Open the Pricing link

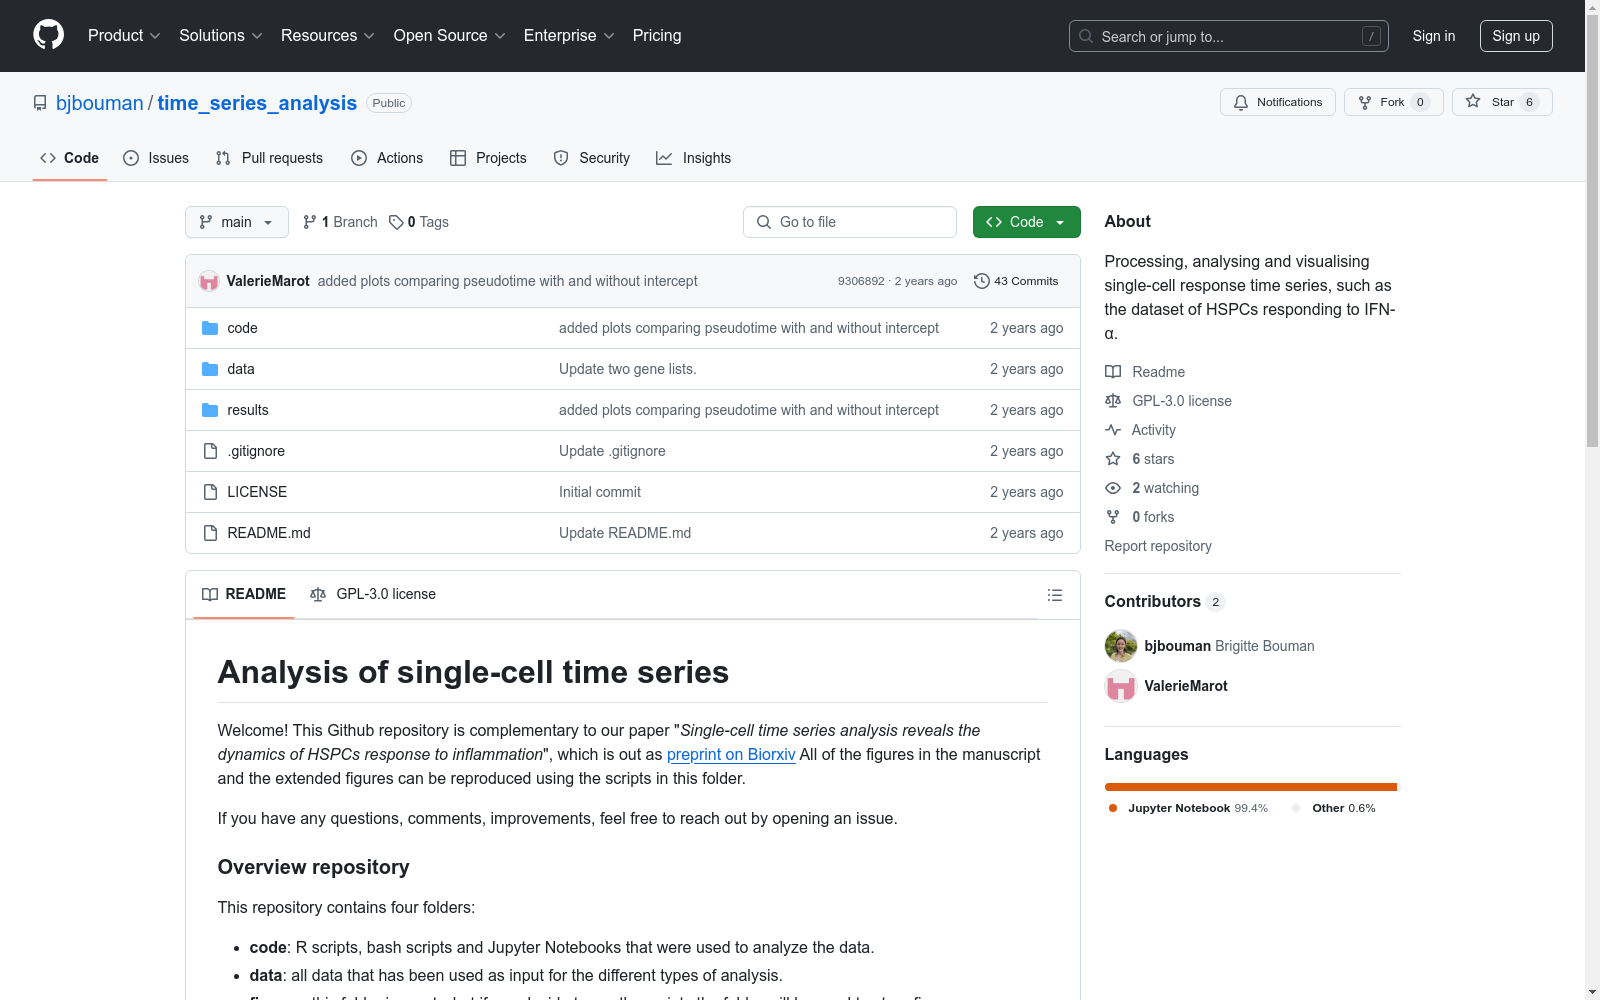tap(657, 35)
